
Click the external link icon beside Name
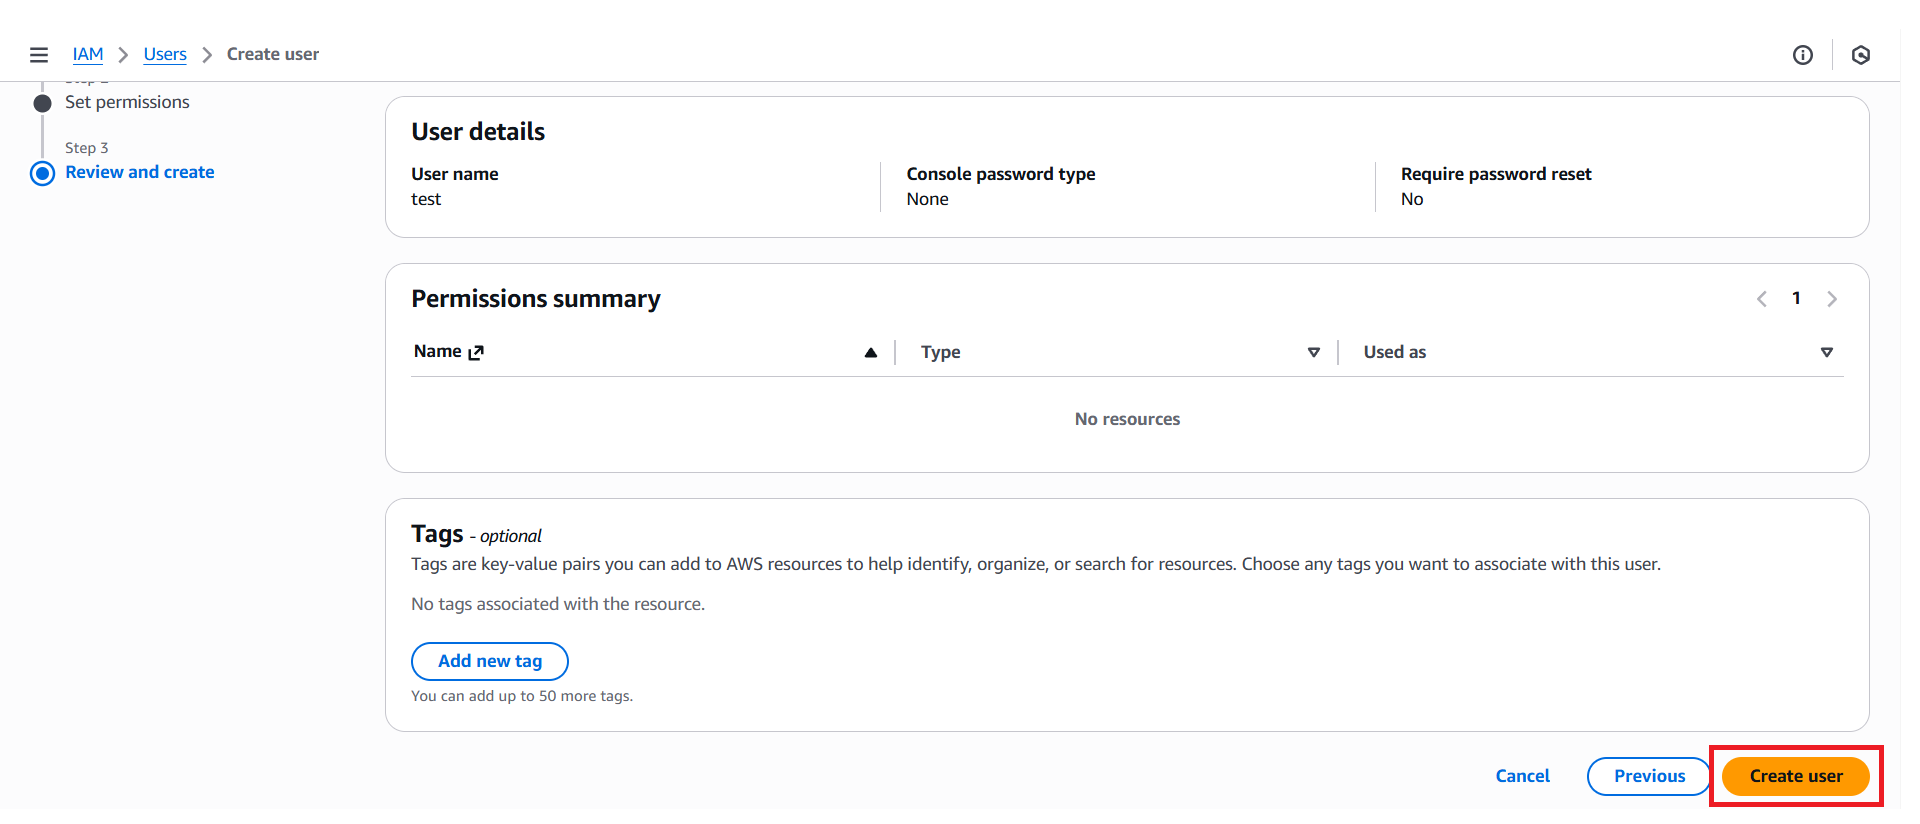(476, 352)
